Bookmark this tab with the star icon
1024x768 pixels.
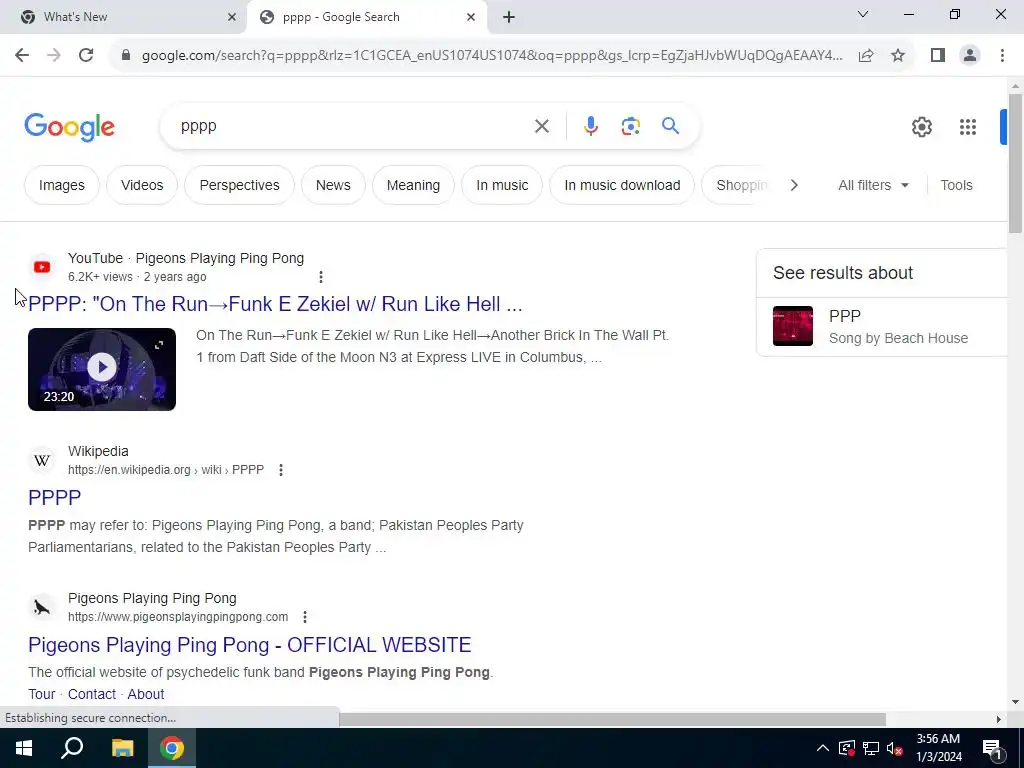pyautogui.click(x=898, y=56)
